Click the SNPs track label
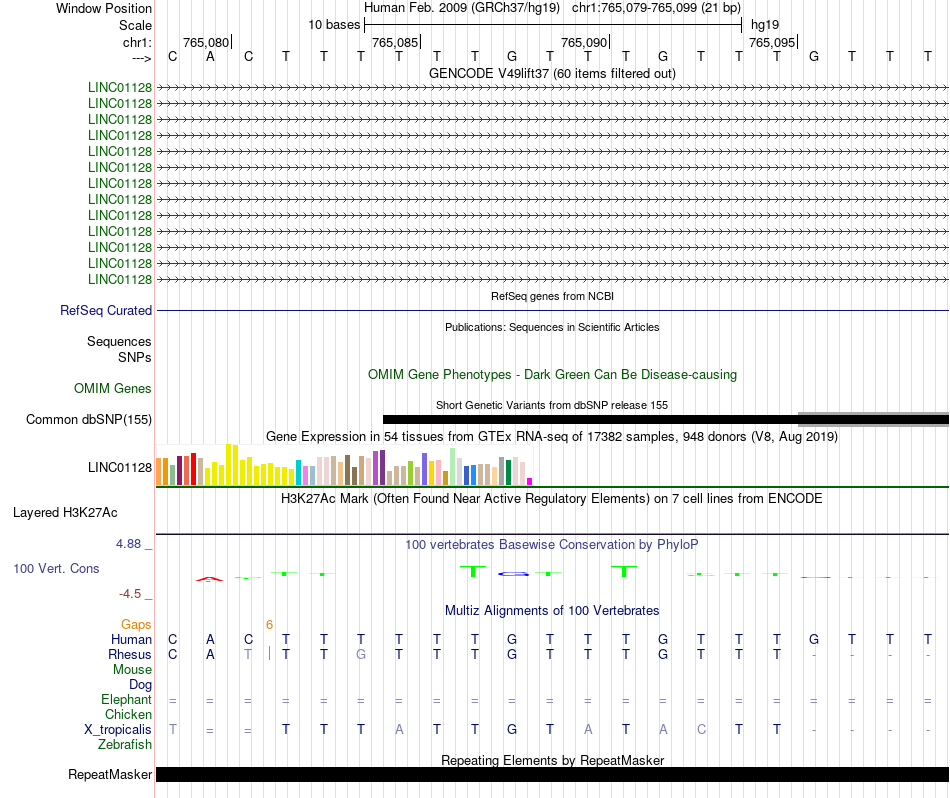 [x=135, y=357]
